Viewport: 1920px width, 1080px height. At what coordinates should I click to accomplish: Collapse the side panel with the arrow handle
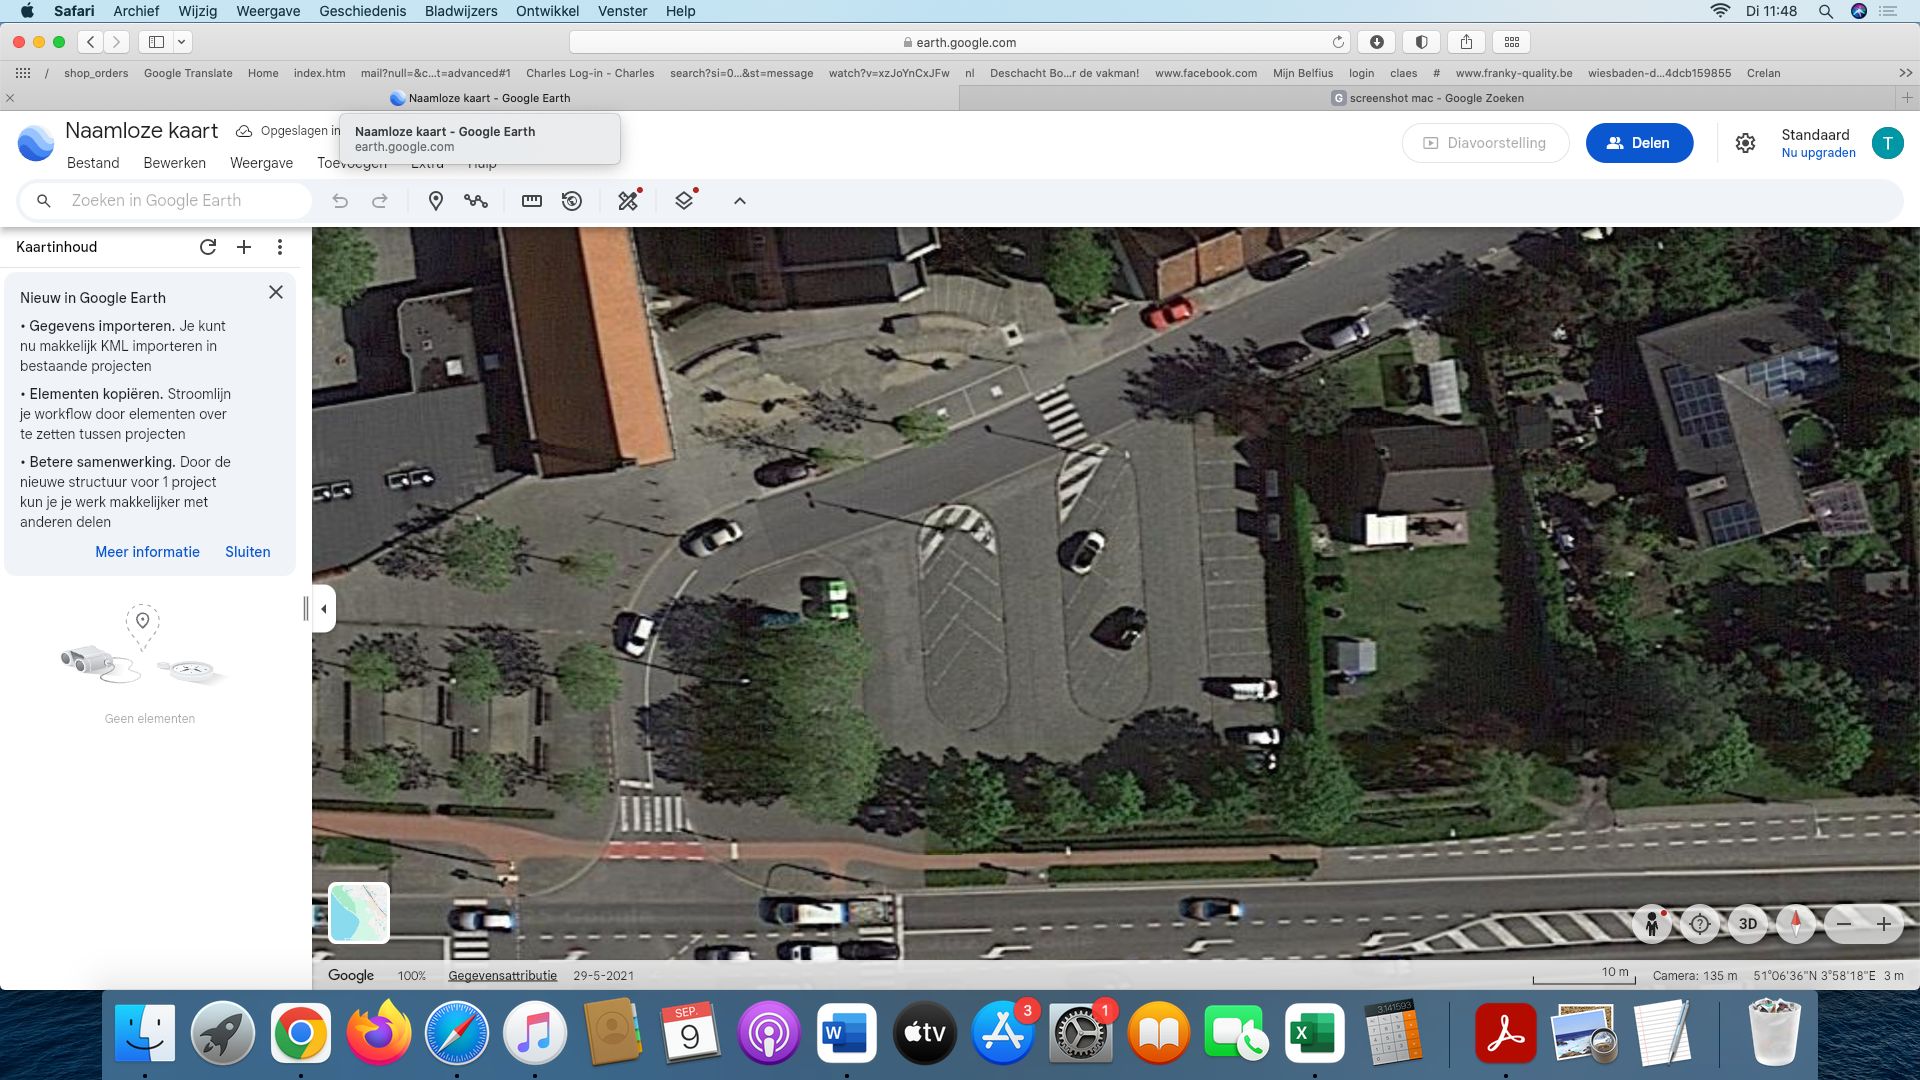[324, 608]
